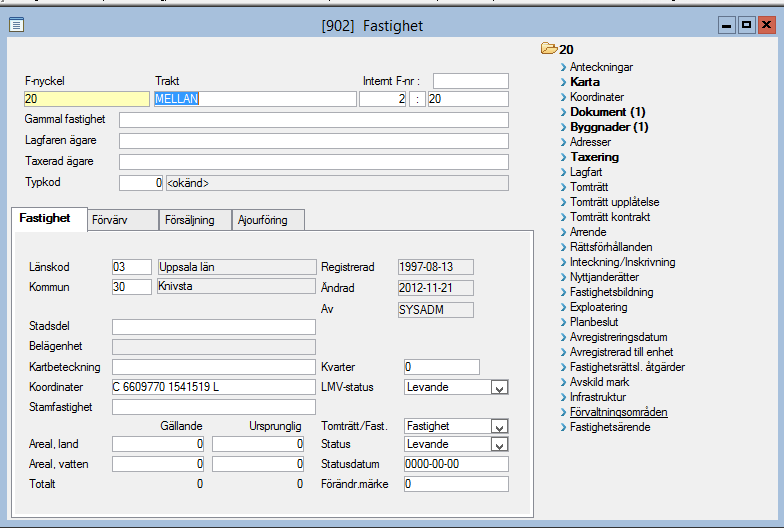Click the Förändr.märke field
The width and height of the screenshot is (784, 528).
[x=456, y=484]
